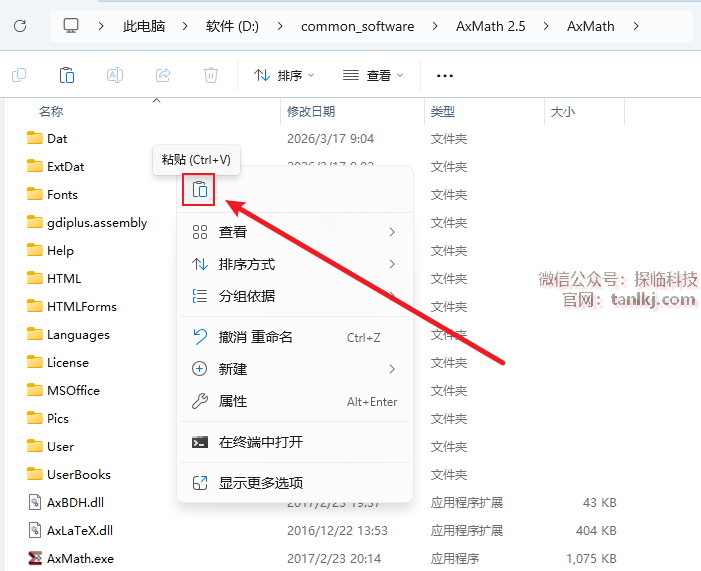Click the 2026/3/17 9:04 date of Dat
This screenshot has width=701, height=571.
pyautogui.click(x=330, y=139)
